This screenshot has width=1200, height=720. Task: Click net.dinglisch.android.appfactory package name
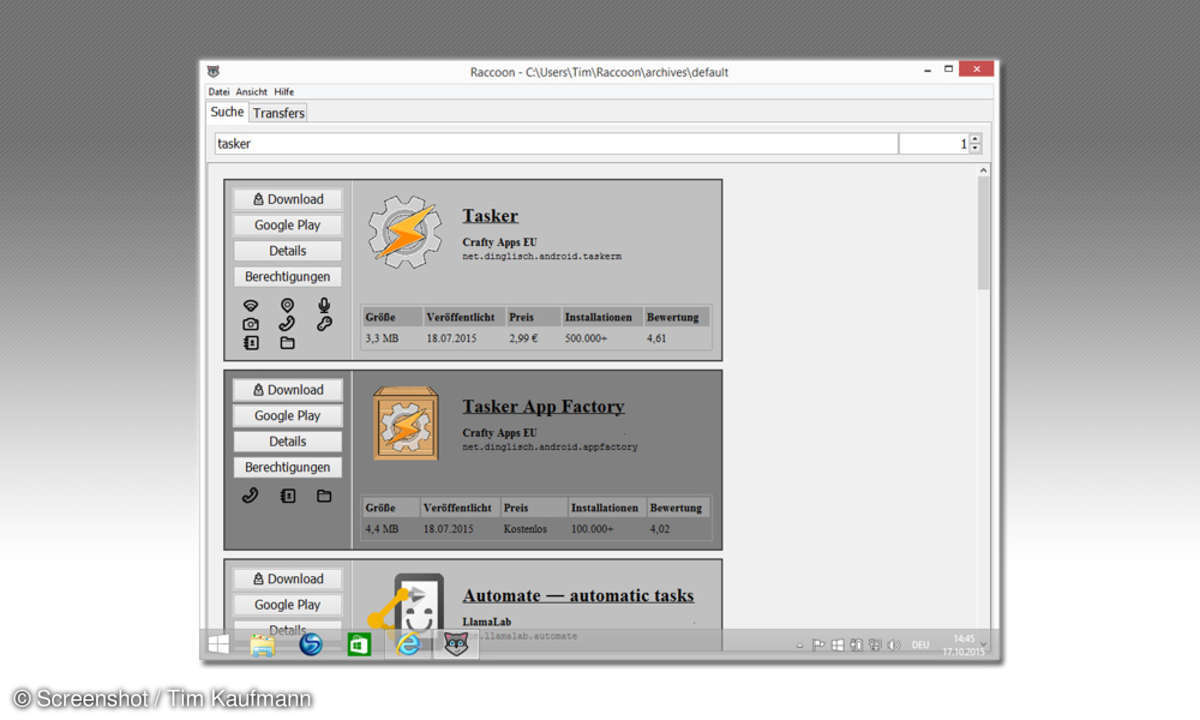click(x=550, y=448)
